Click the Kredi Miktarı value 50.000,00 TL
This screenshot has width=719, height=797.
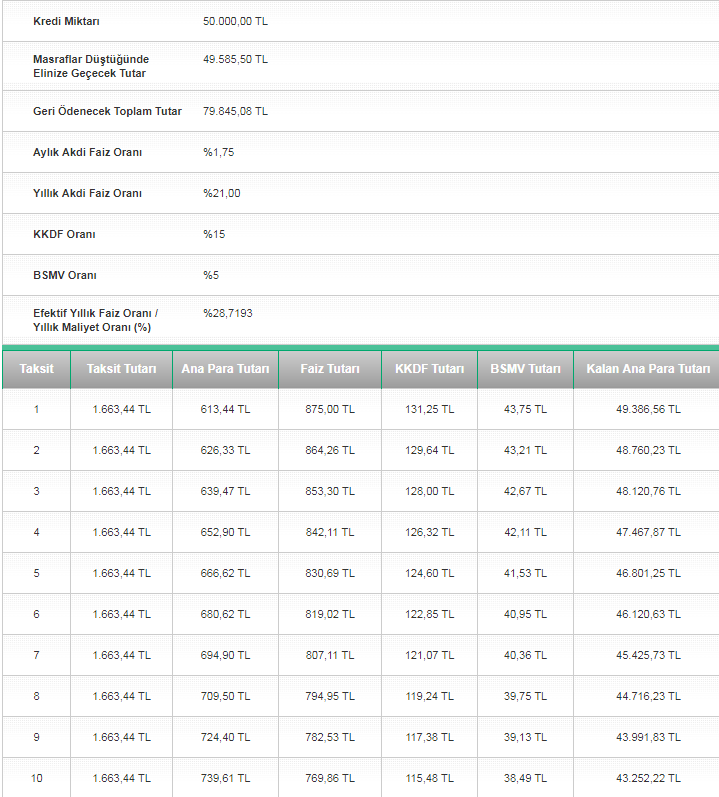(x=235, y=21)
